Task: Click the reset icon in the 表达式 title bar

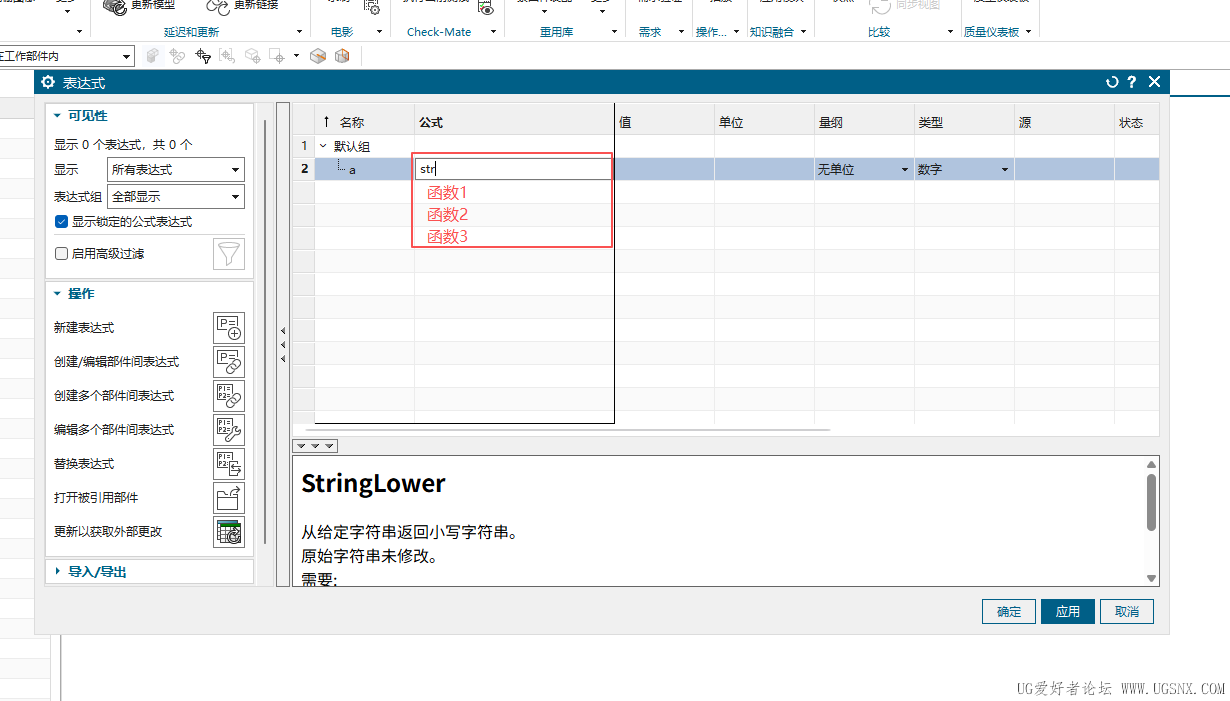Action: 1112,82
